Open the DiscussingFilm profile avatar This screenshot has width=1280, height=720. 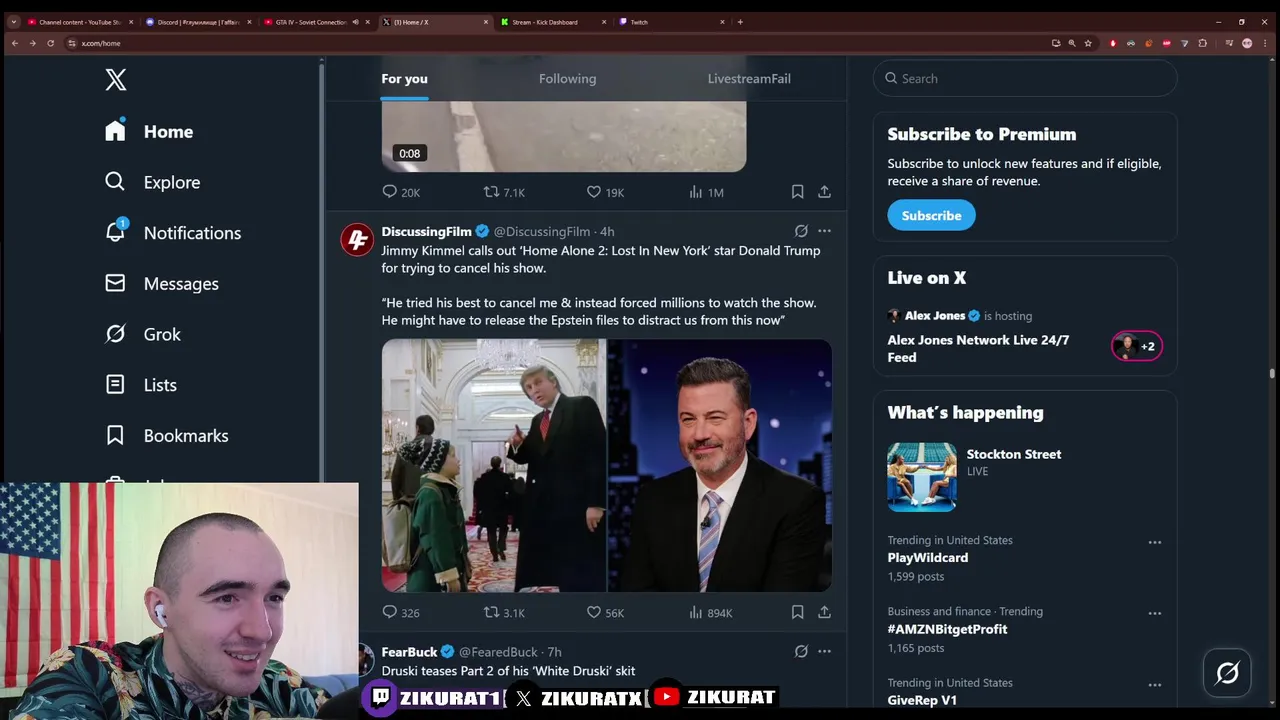click(357, 240)
